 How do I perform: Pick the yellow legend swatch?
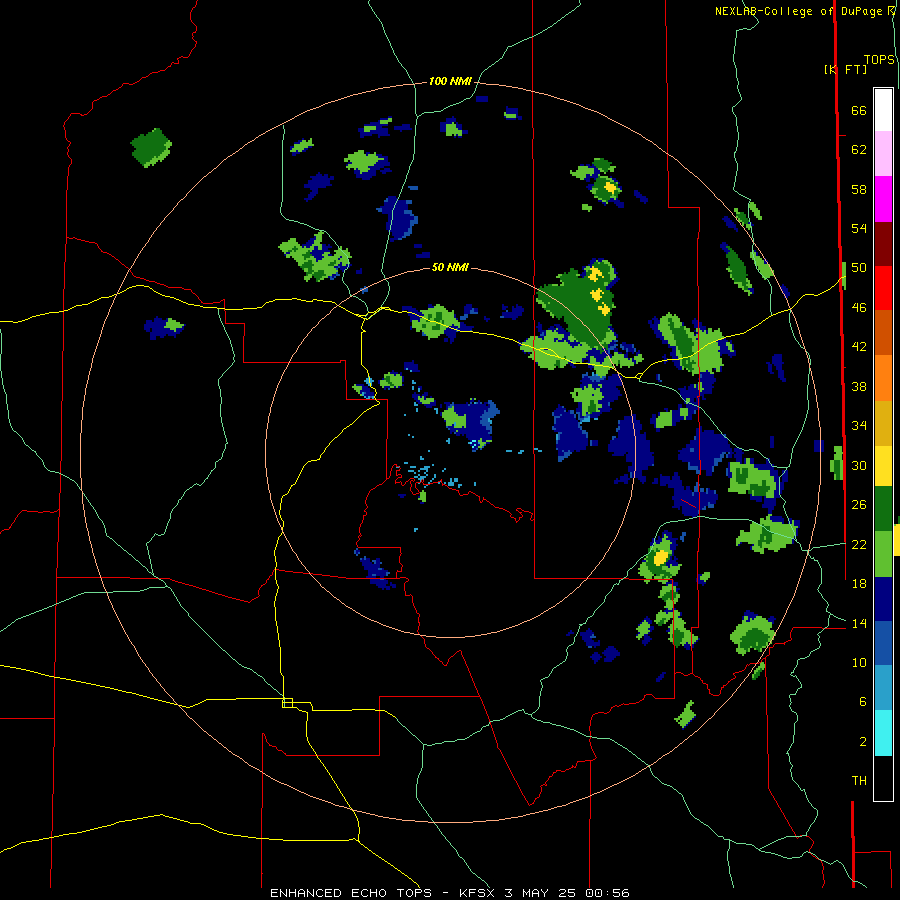point(883,465)
